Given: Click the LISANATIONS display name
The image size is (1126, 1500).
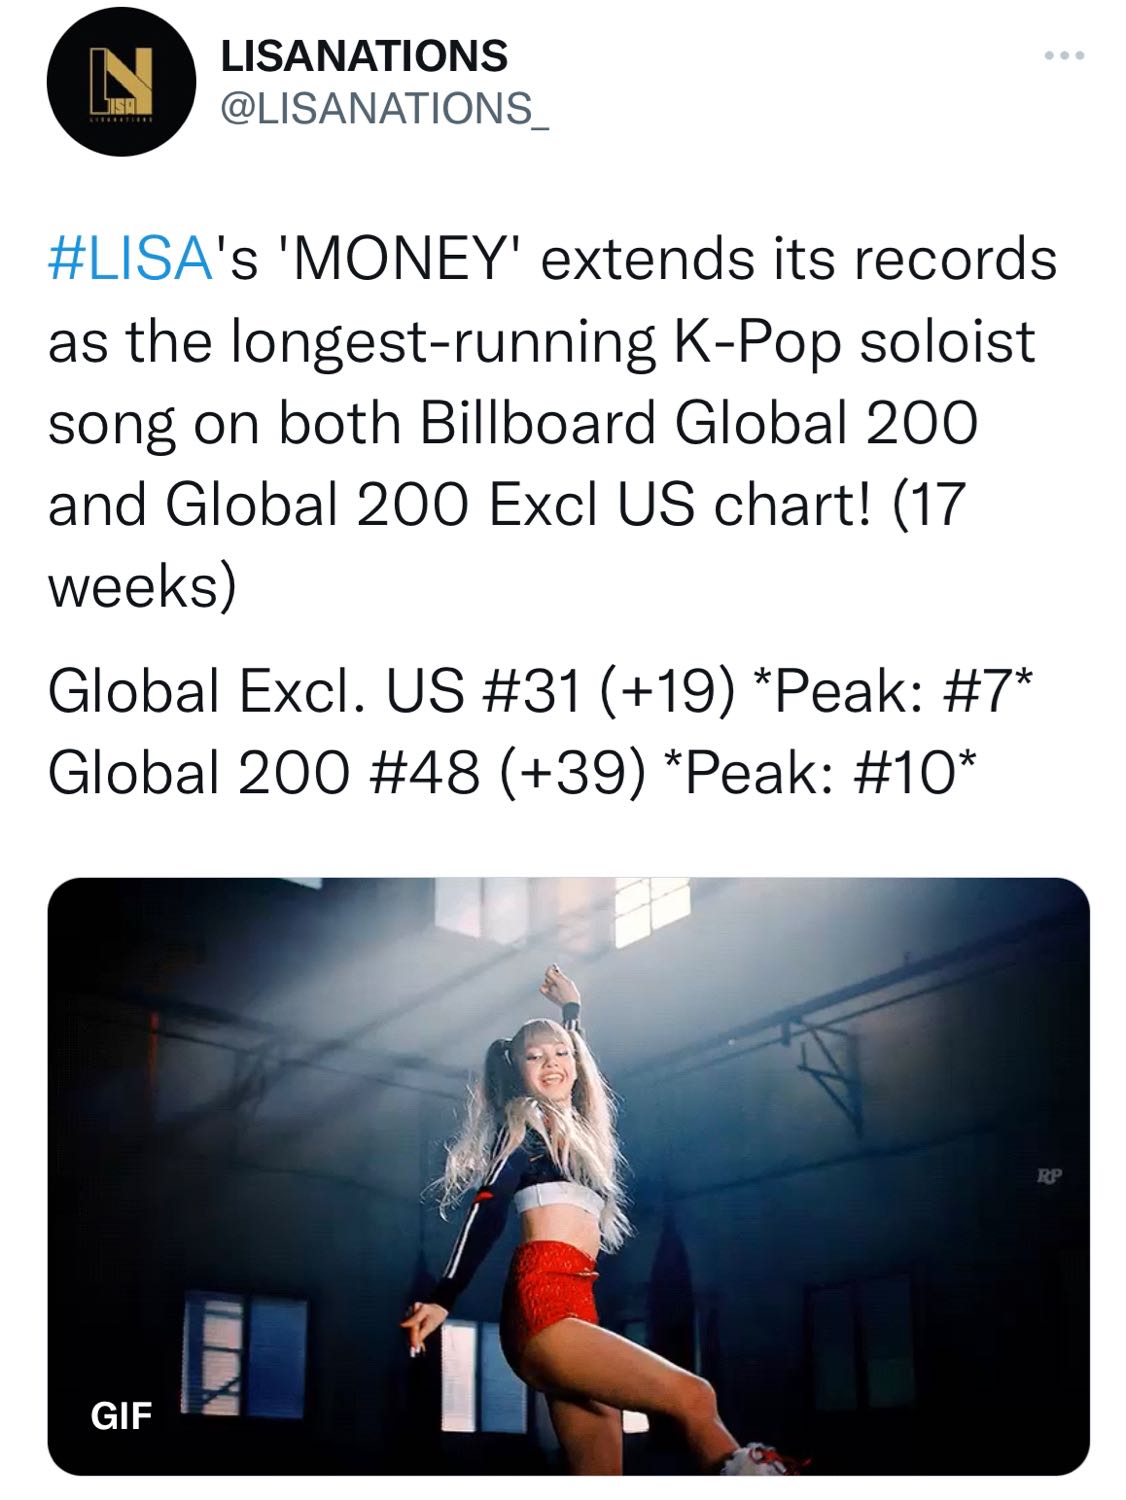Looking at the screenshot, I should (363, 55).
